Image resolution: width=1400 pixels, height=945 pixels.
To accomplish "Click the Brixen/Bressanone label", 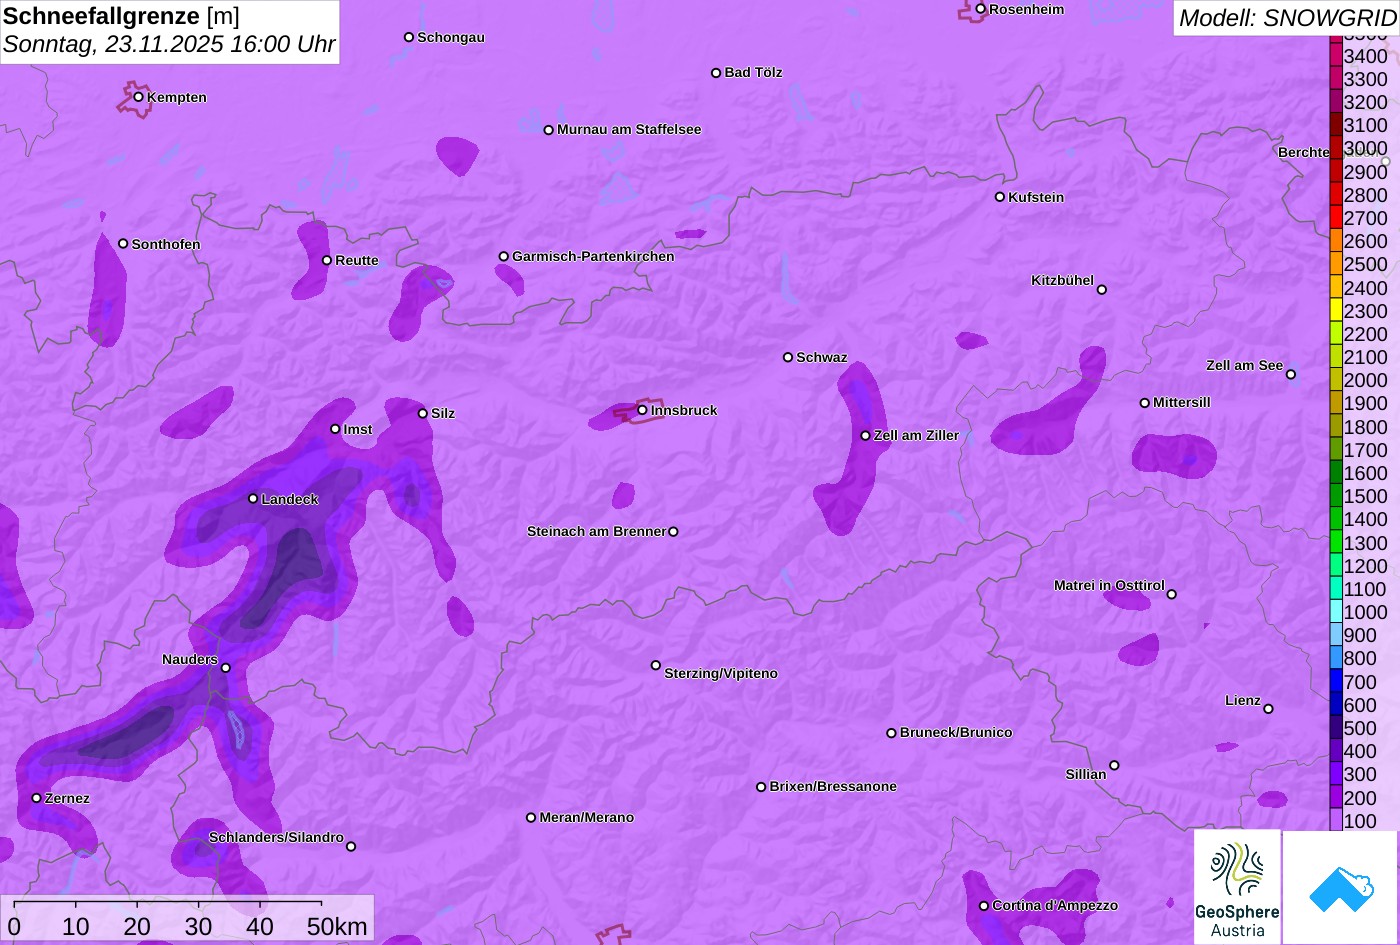I will [x=833, y=787].
